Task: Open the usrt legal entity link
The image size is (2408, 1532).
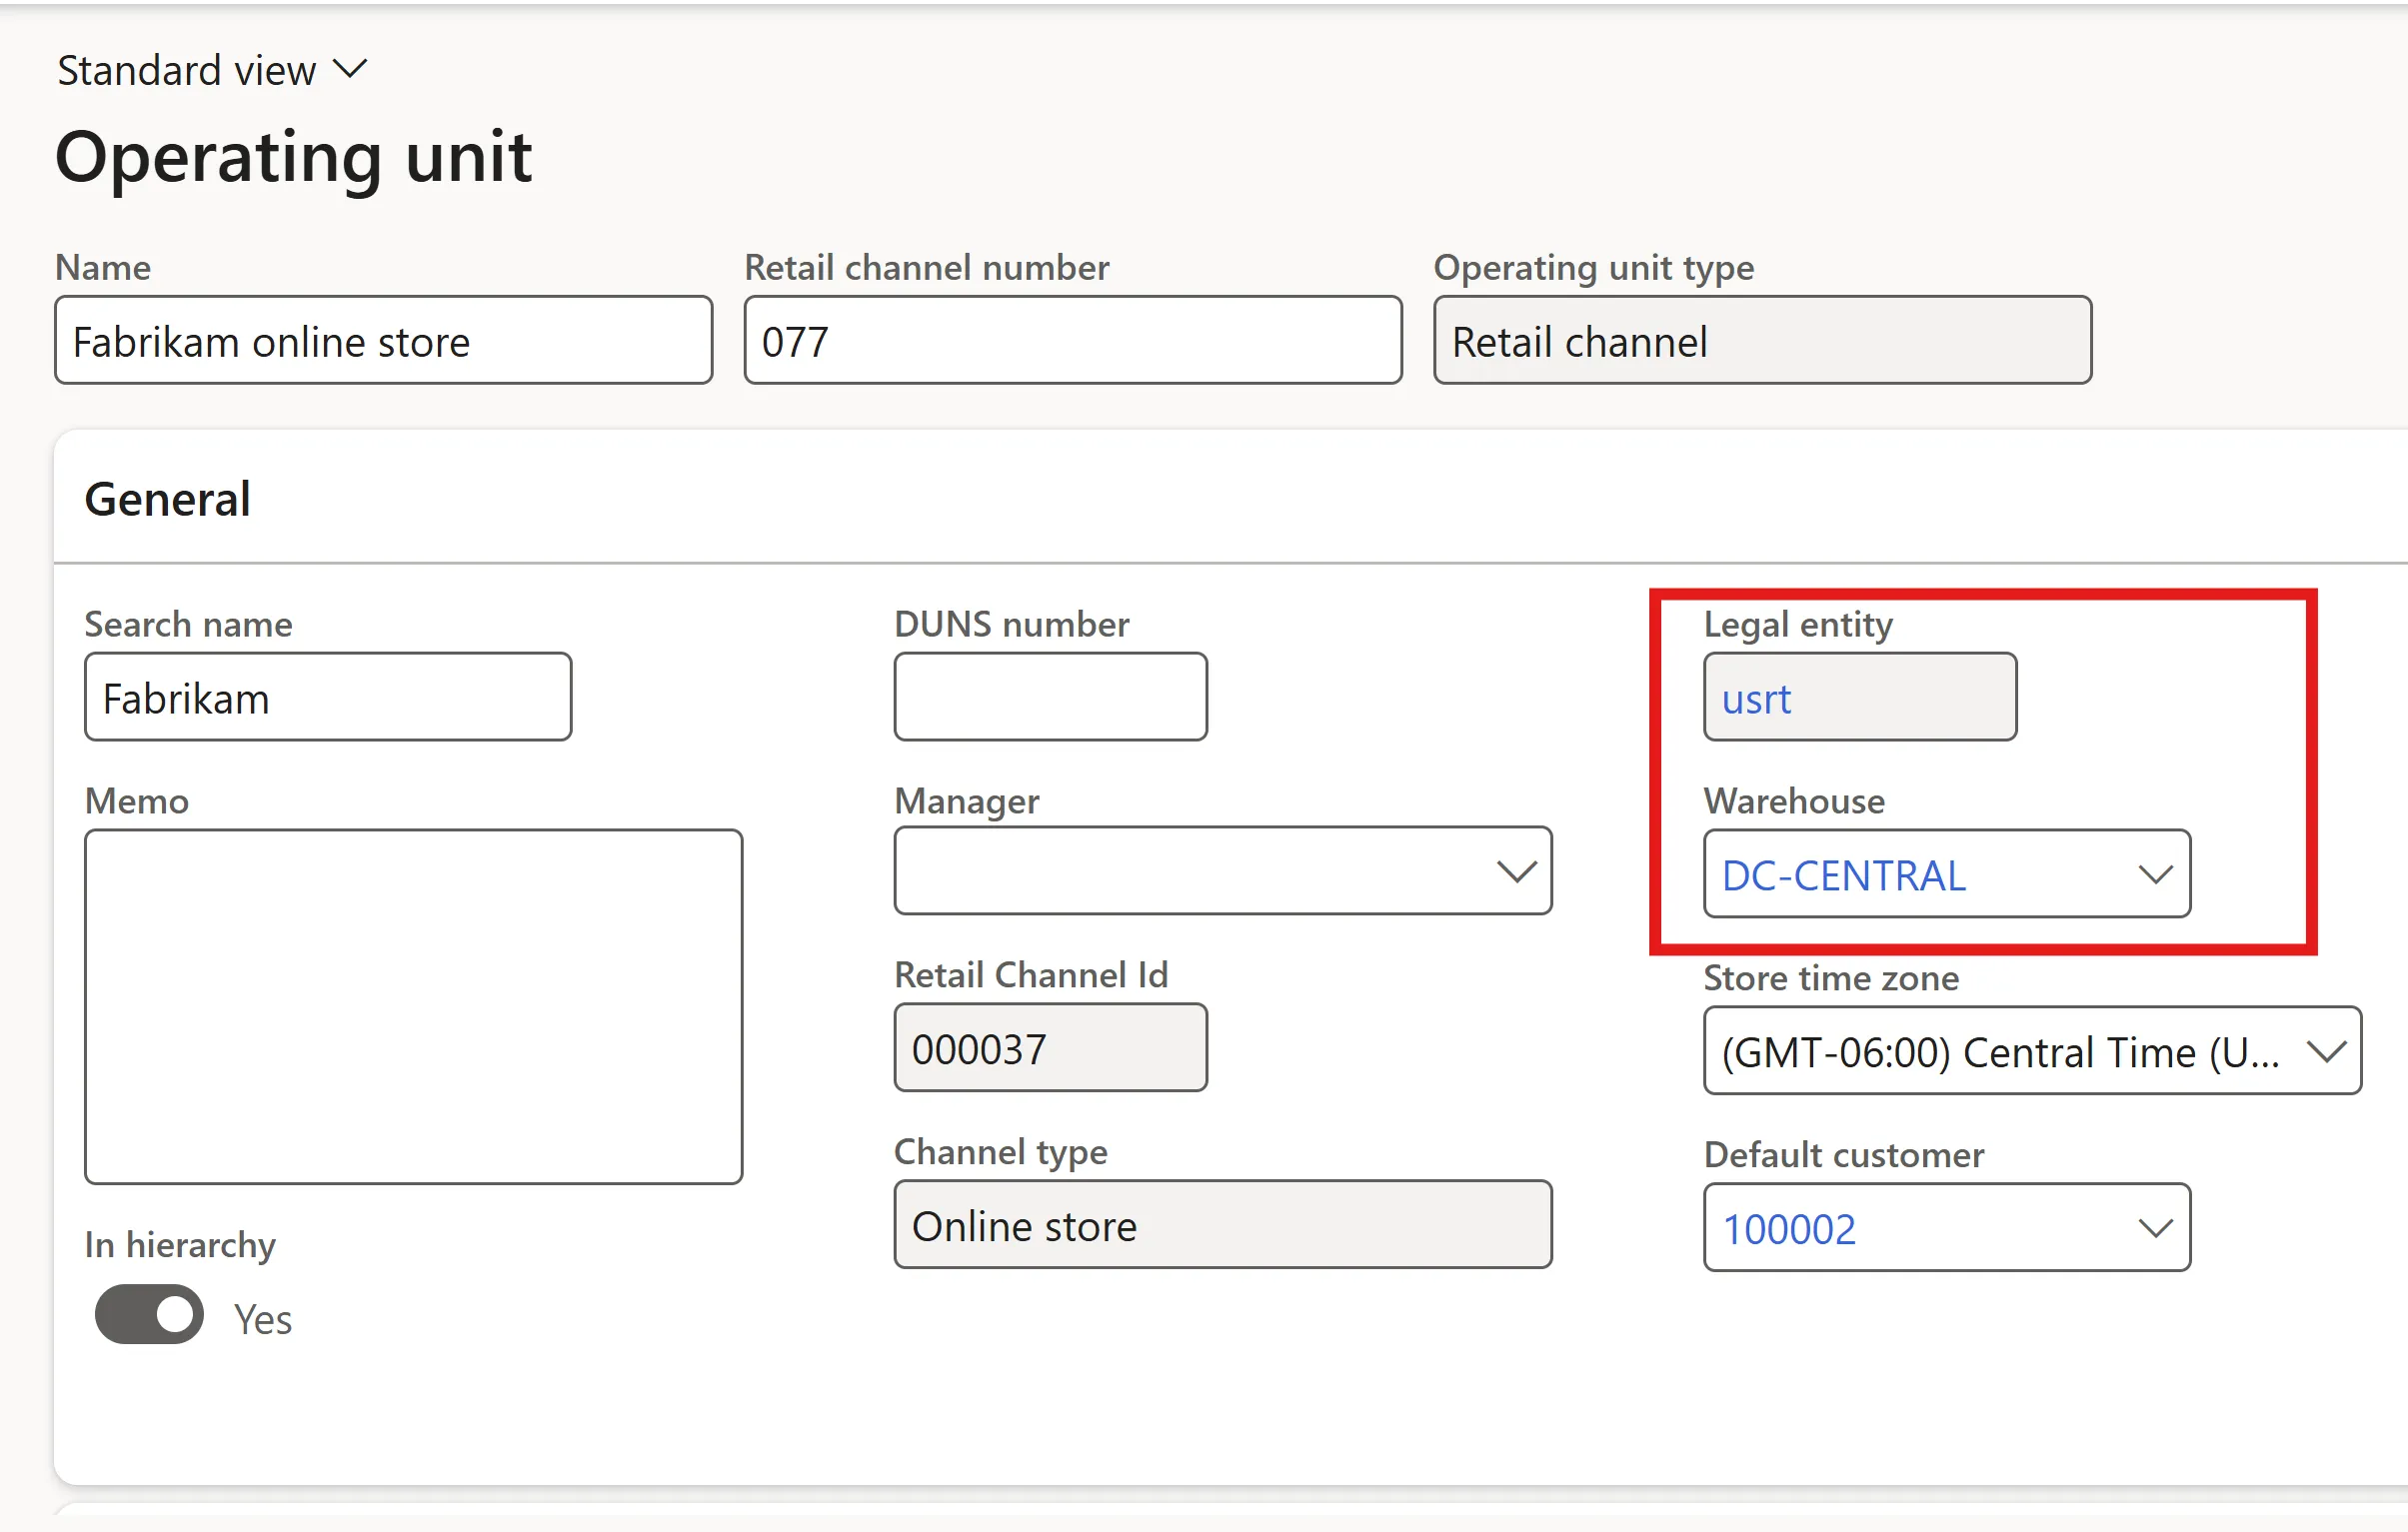Action: 1756,699
